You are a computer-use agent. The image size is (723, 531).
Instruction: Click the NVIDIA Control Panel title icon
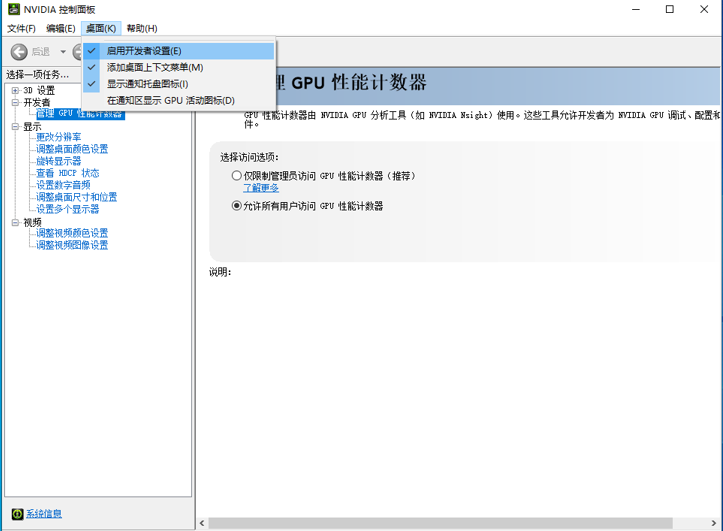tap(14, 9)
